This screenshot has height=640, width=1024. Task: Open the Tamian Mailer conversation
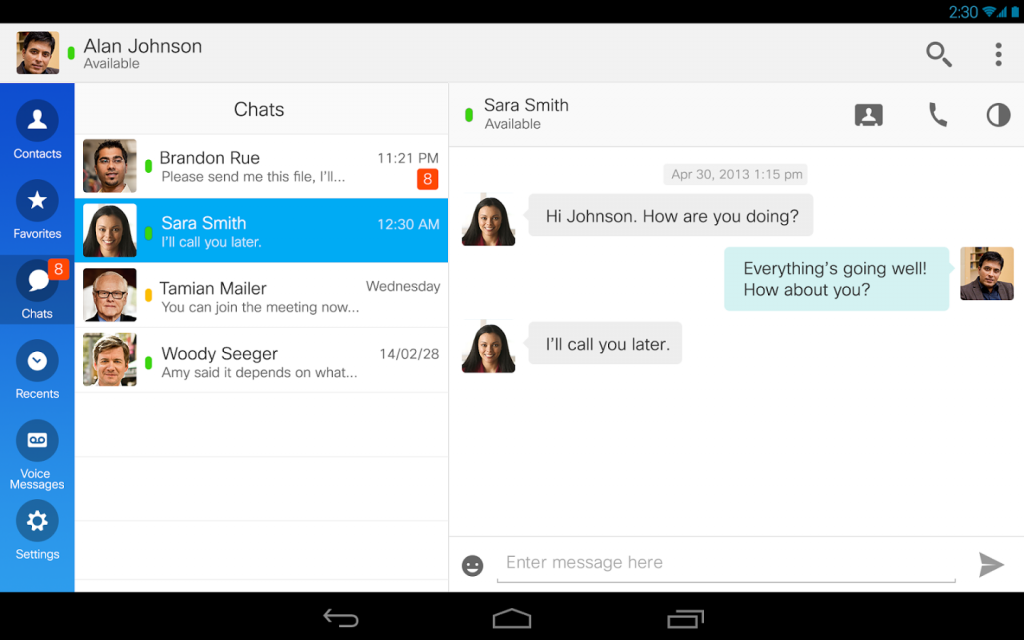click(x=261, y=295)
